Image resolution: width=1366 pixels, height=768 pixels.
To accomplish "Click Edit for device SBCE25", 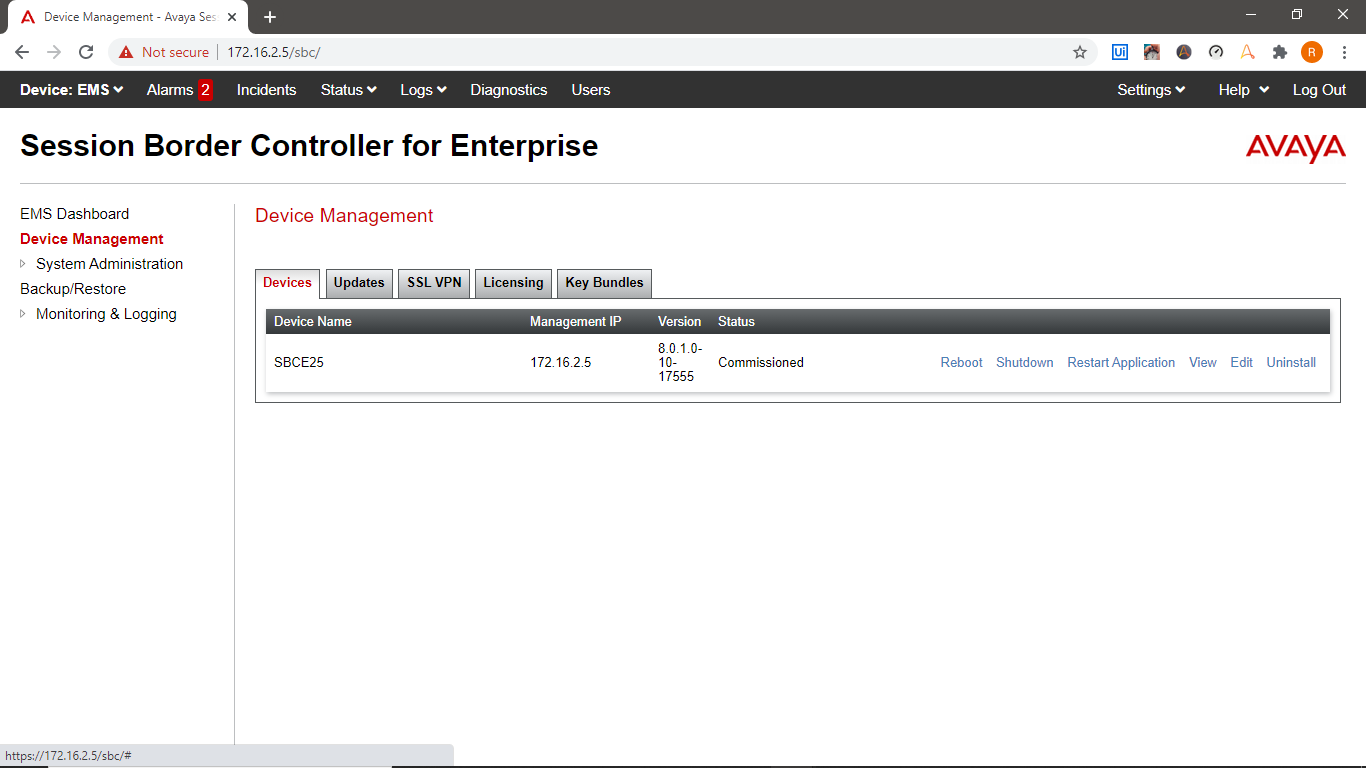I will pyautogui.click(x=1241, y=363).
